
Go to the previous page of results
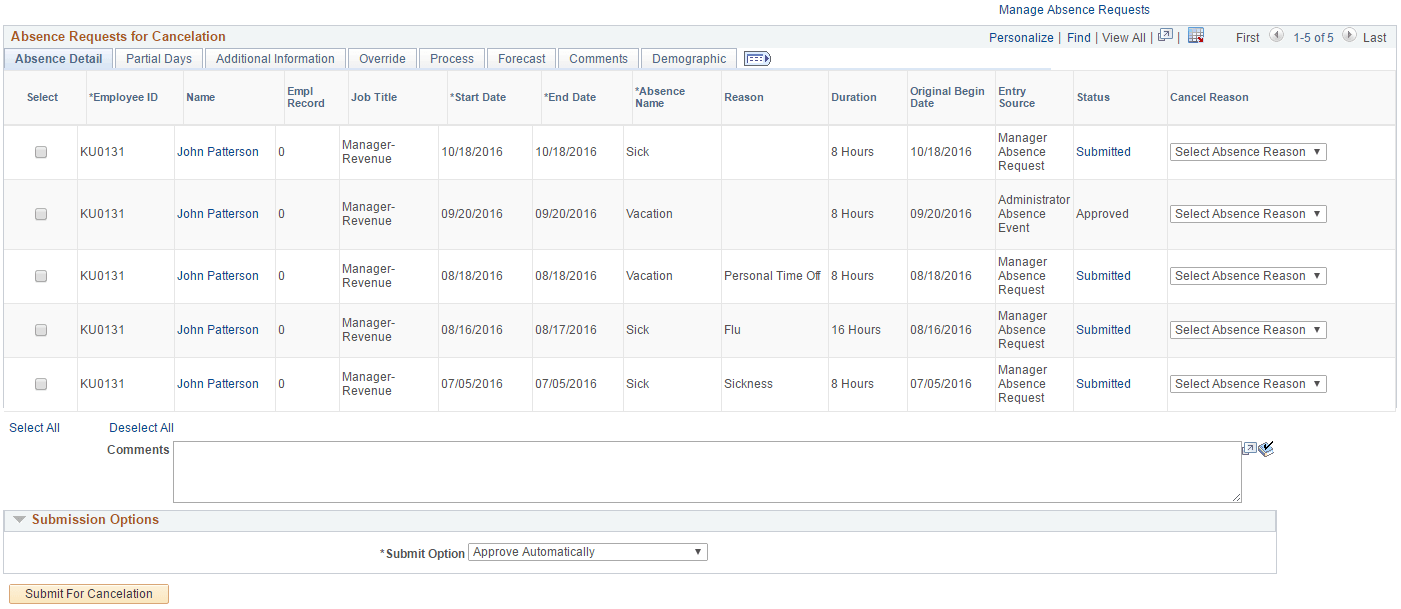coord(1277,36)
